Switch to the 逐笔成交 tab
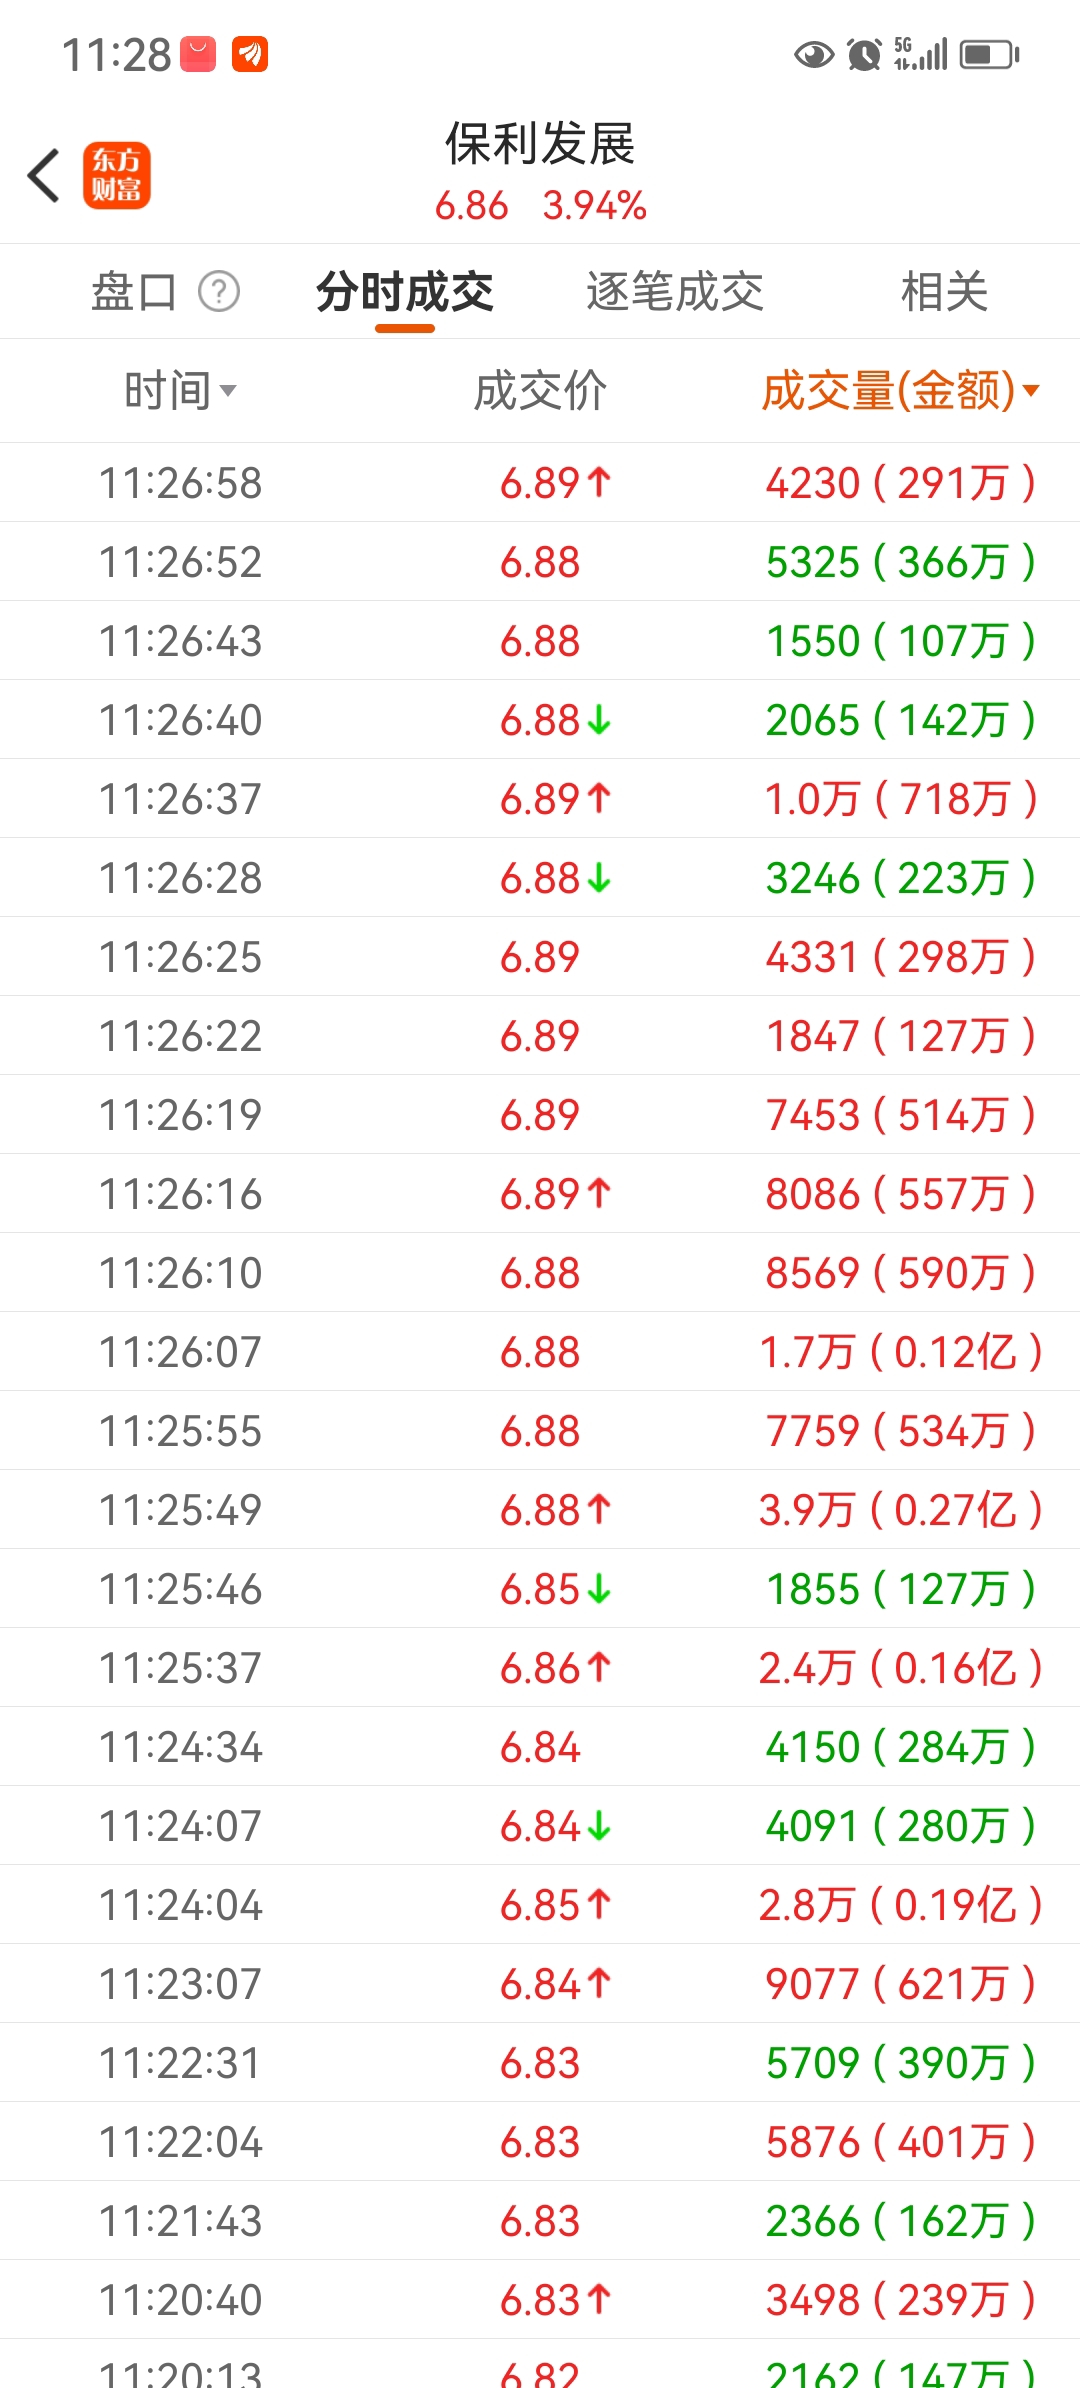The width and height of the screenshot is (1080, 2388). (x=675, y=292)
